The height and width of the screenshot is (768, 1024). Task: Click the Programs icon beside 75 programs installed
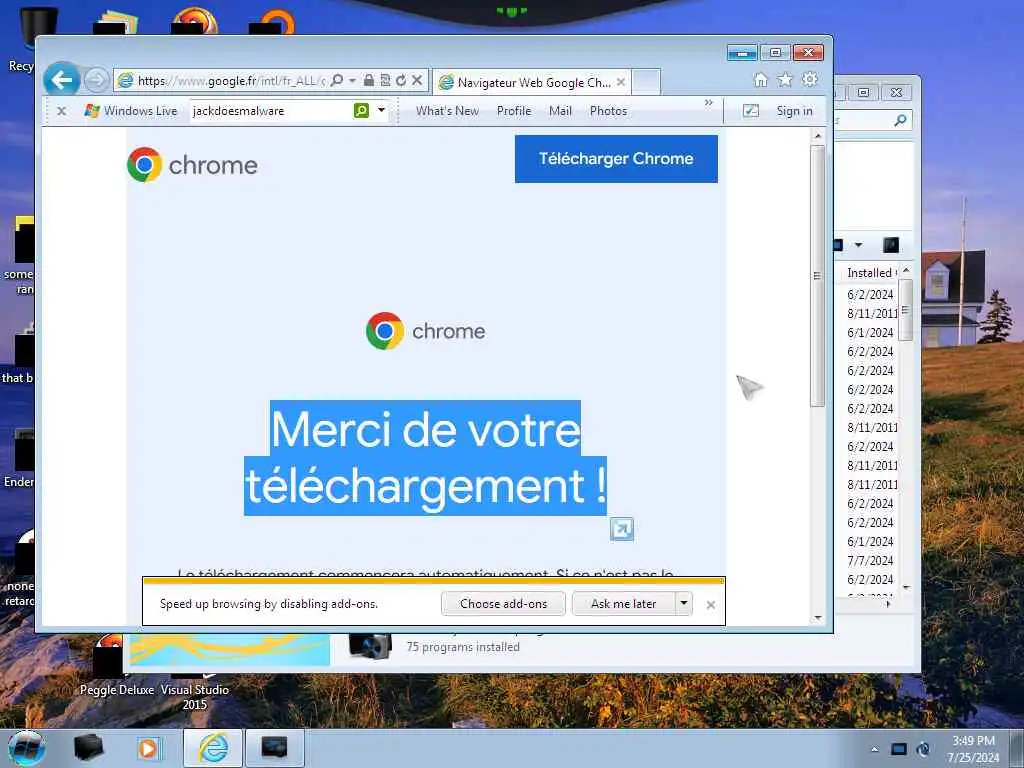click(370, 647)
